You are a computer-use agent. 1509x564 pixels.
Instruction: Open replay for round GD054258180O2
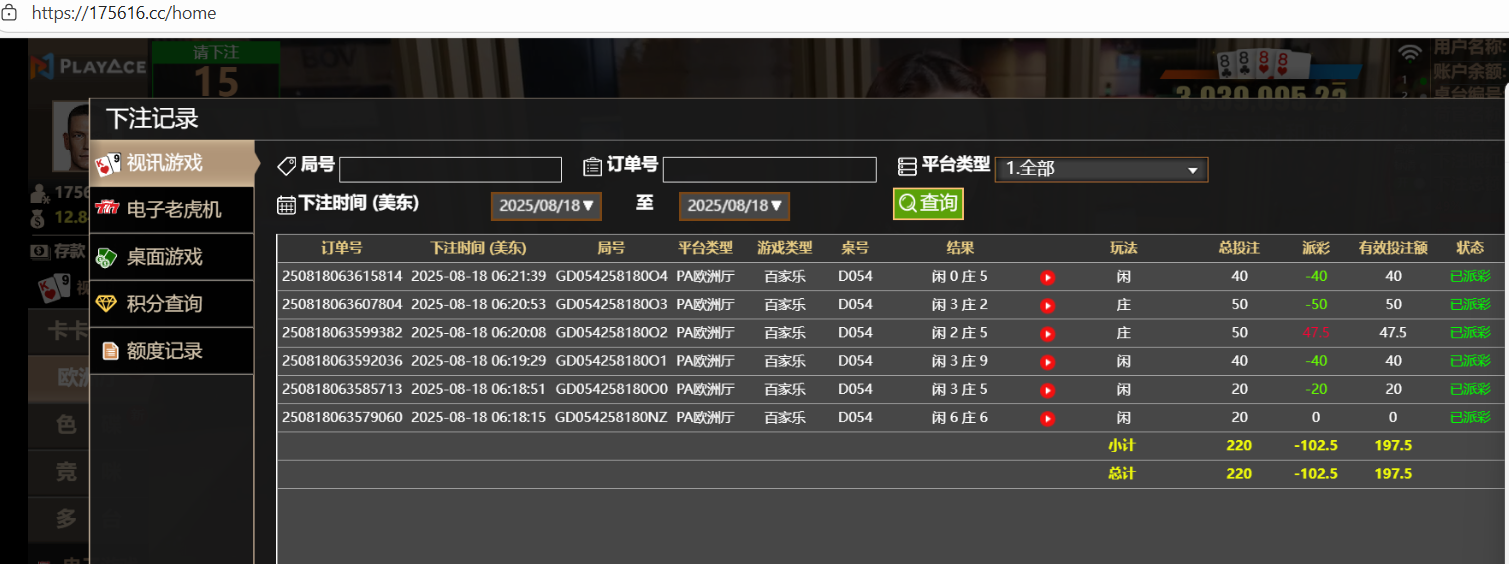click(x=1047, y=333)
